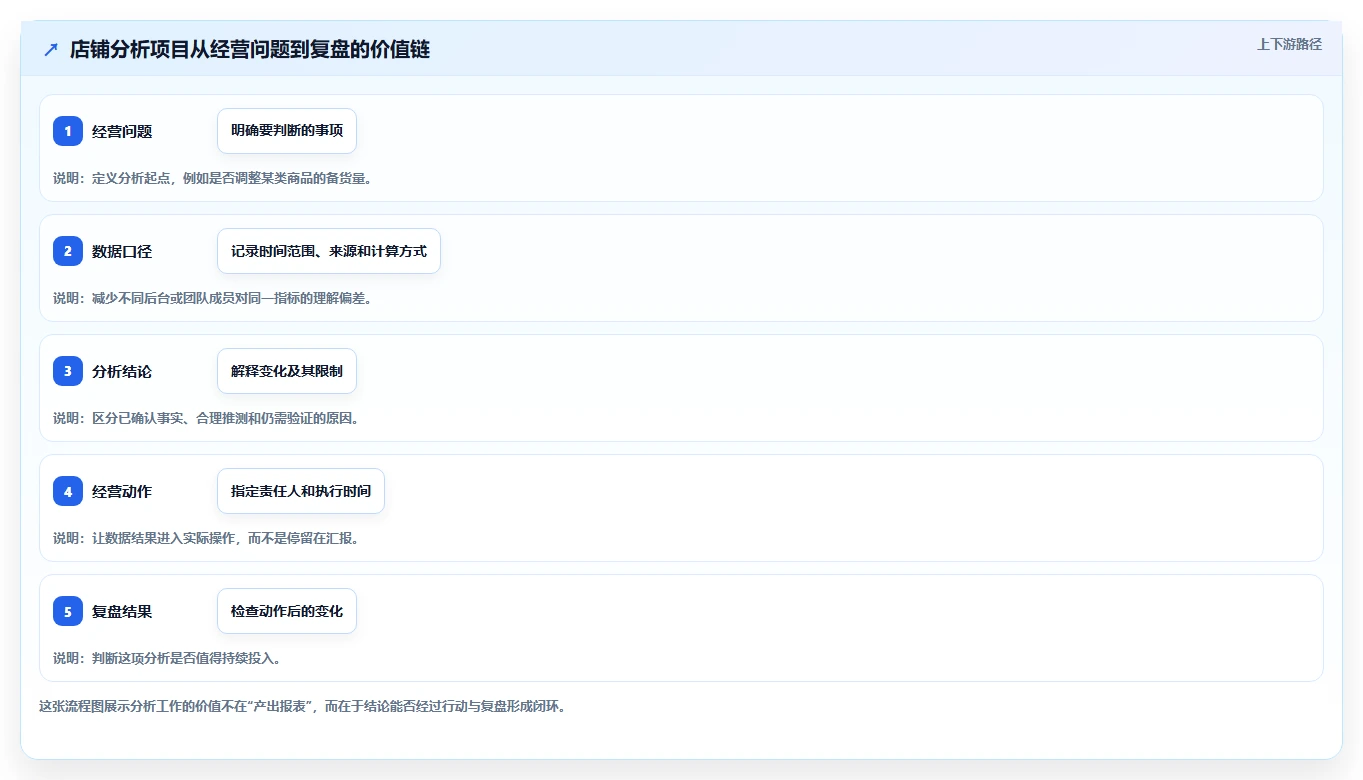Image resolution: width=1363 pixels, height=780 pixels.
Task: Click the step 5 number badge
Action: 68,611
